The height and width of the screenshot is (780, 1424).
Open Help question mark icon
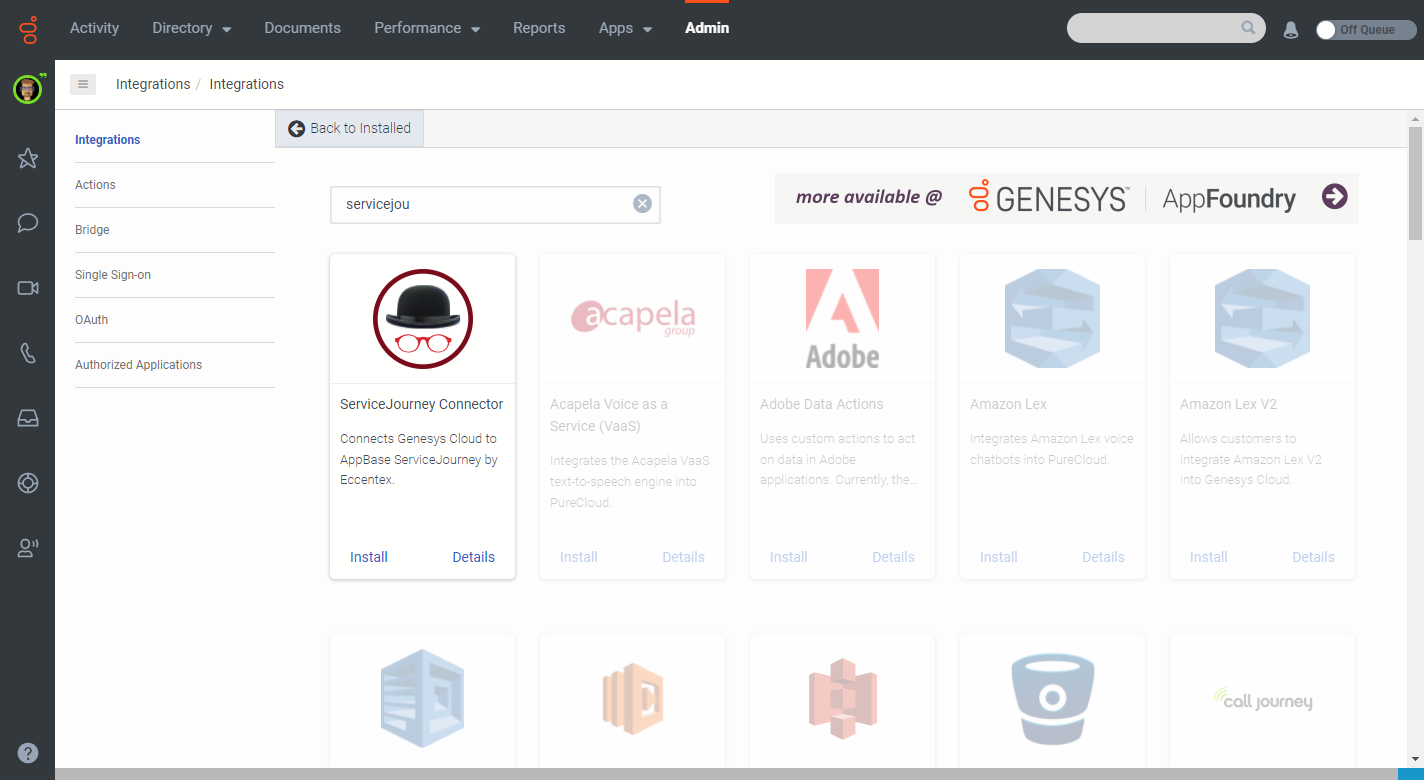(x=28, y=753)
